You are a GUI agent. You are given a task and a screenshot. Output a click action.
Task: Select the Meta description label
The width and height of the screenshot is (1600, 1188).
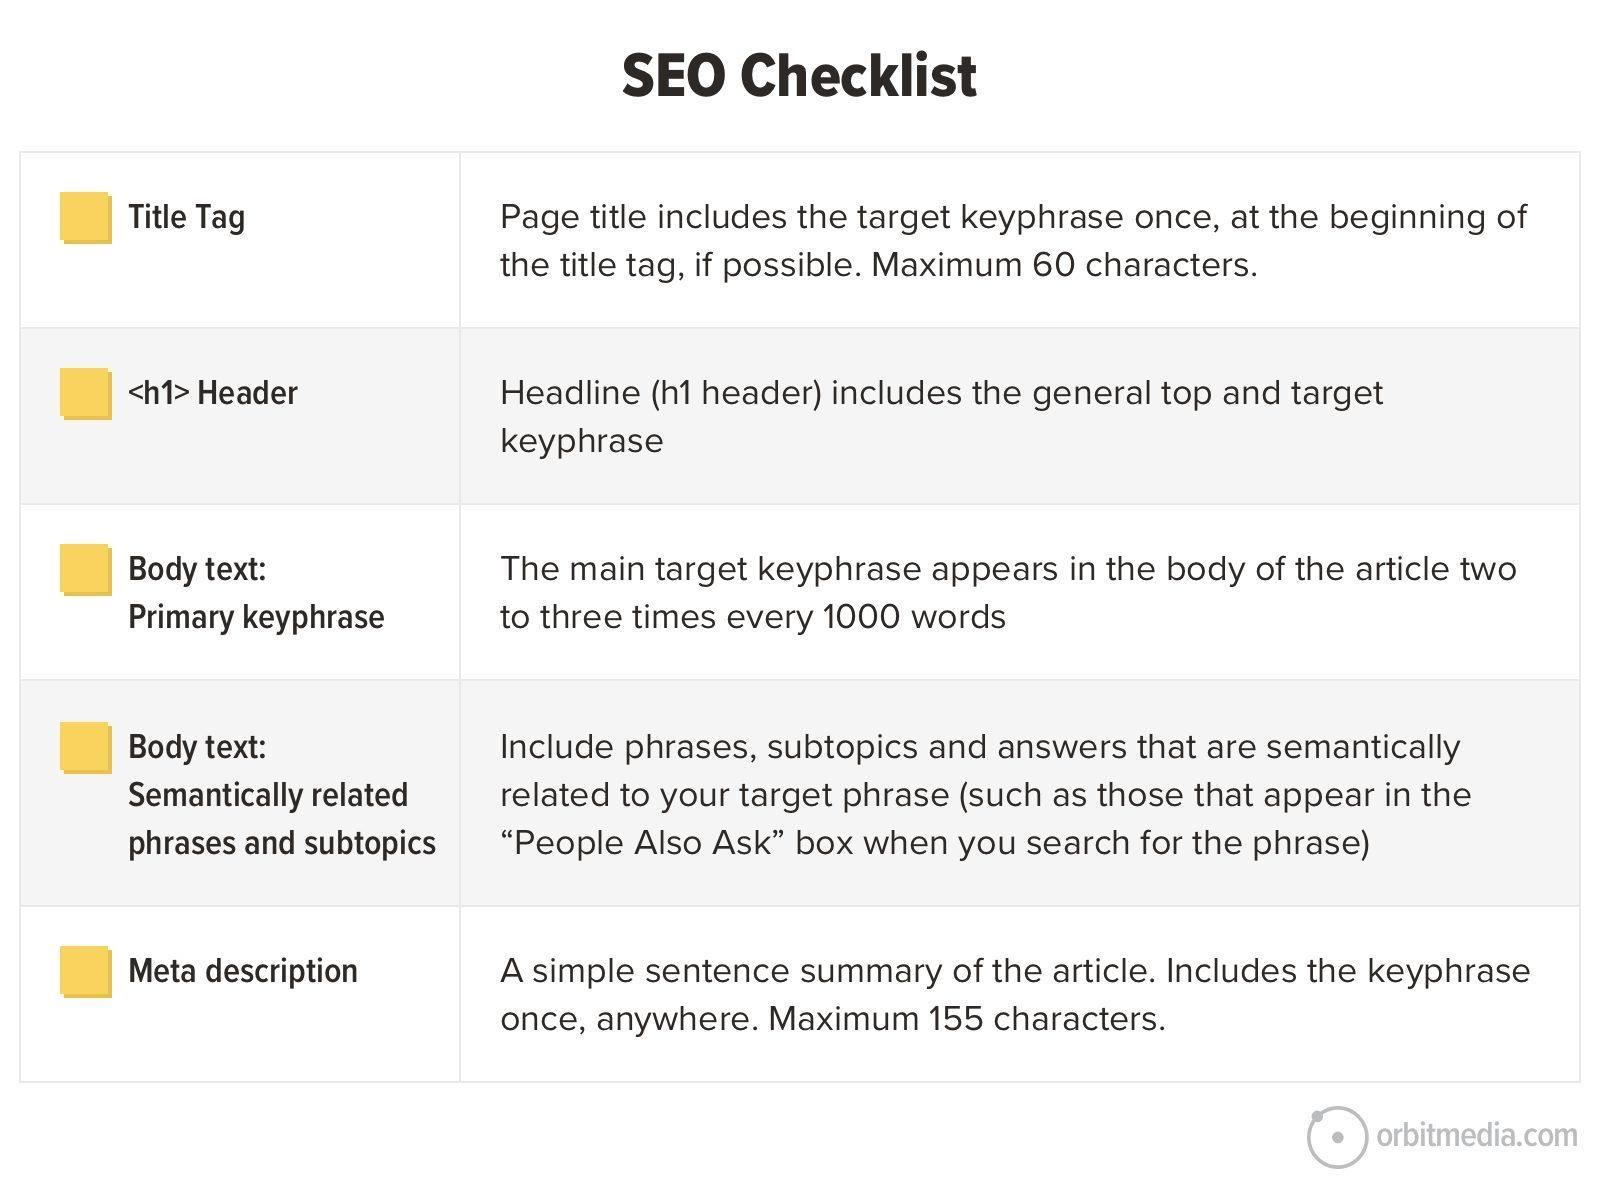click(243, 971)
